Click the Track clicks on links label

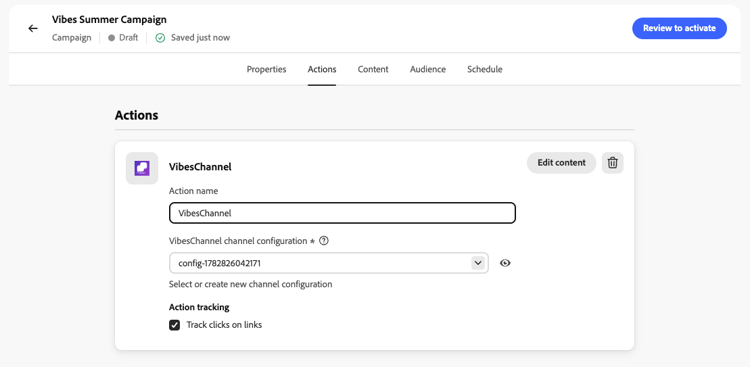coord(224,325)
